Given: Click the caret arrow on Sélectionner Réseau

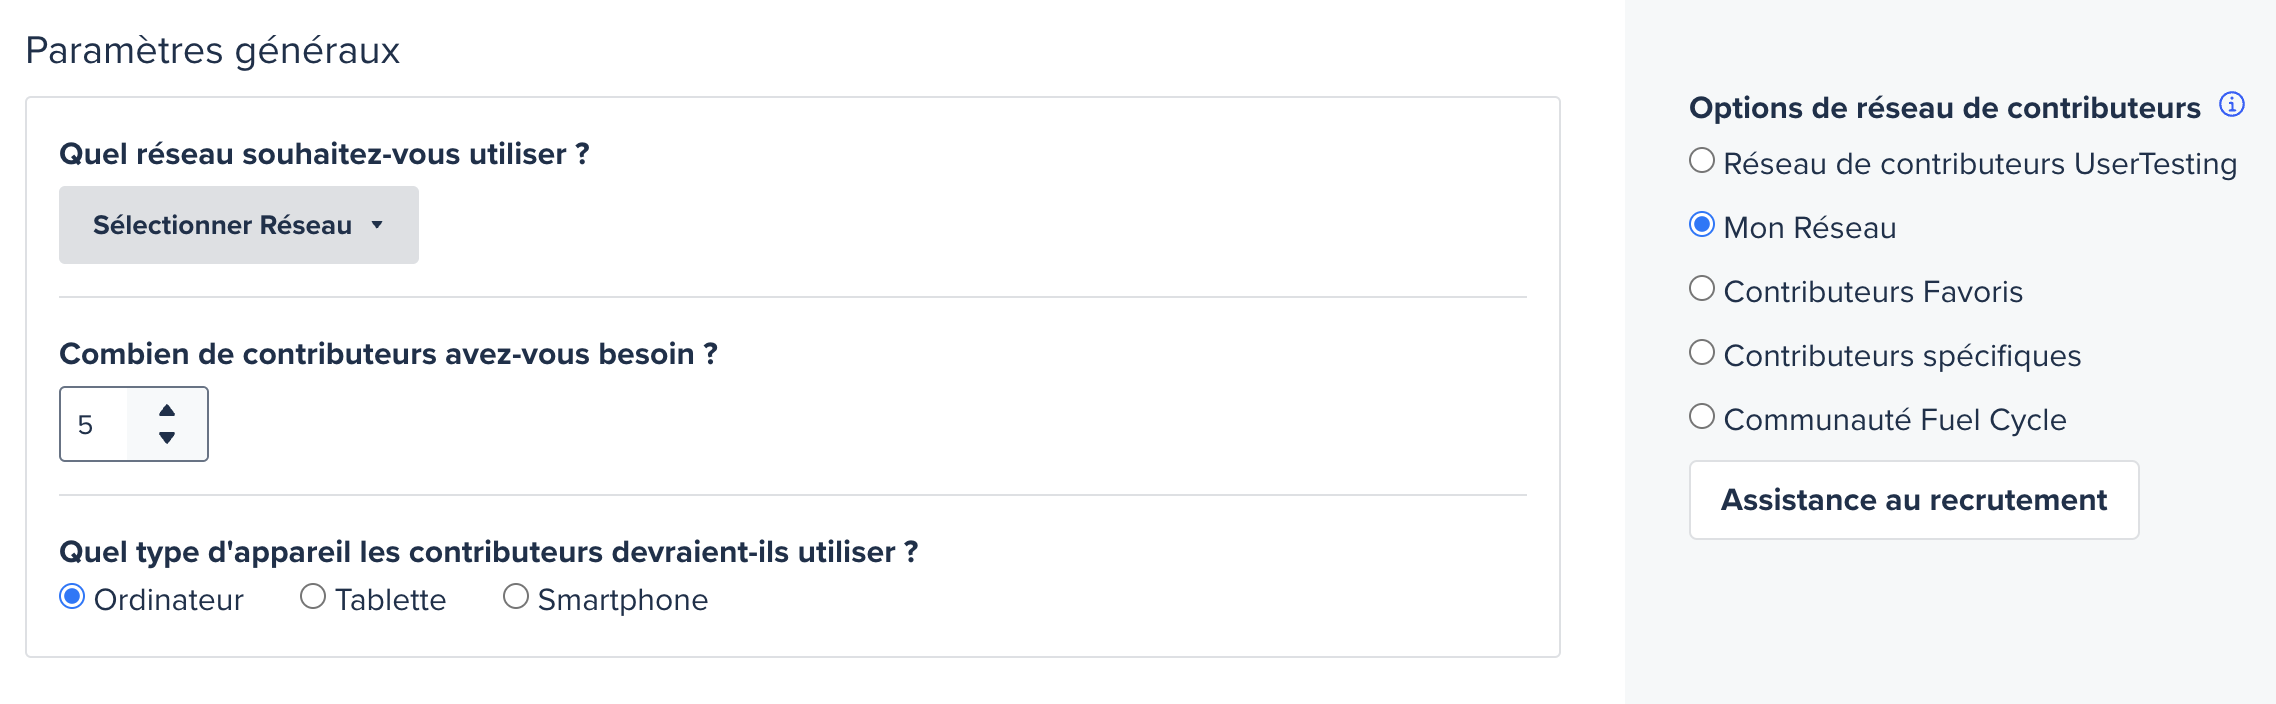Looking at the screenshot, I should (x=377, y=225).
